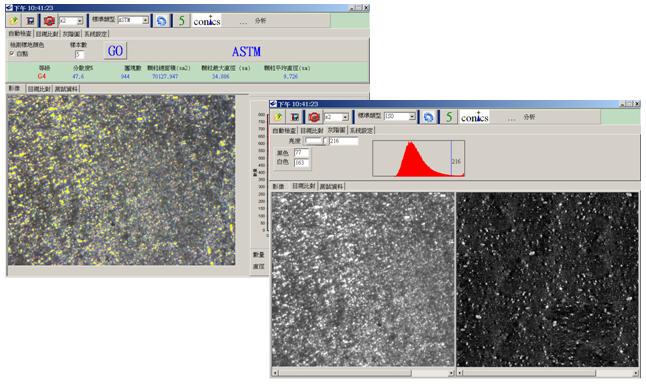Click the save disk icon in ISO window

pyautogui.click(x=295, y=117)
